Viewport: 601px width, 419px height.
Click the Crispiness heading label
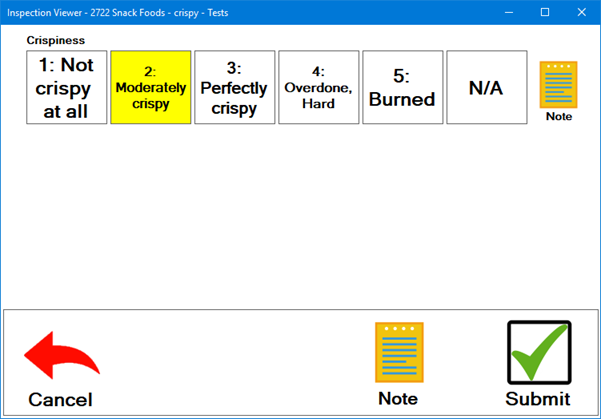pyautogui.click(x=56, y=41)
